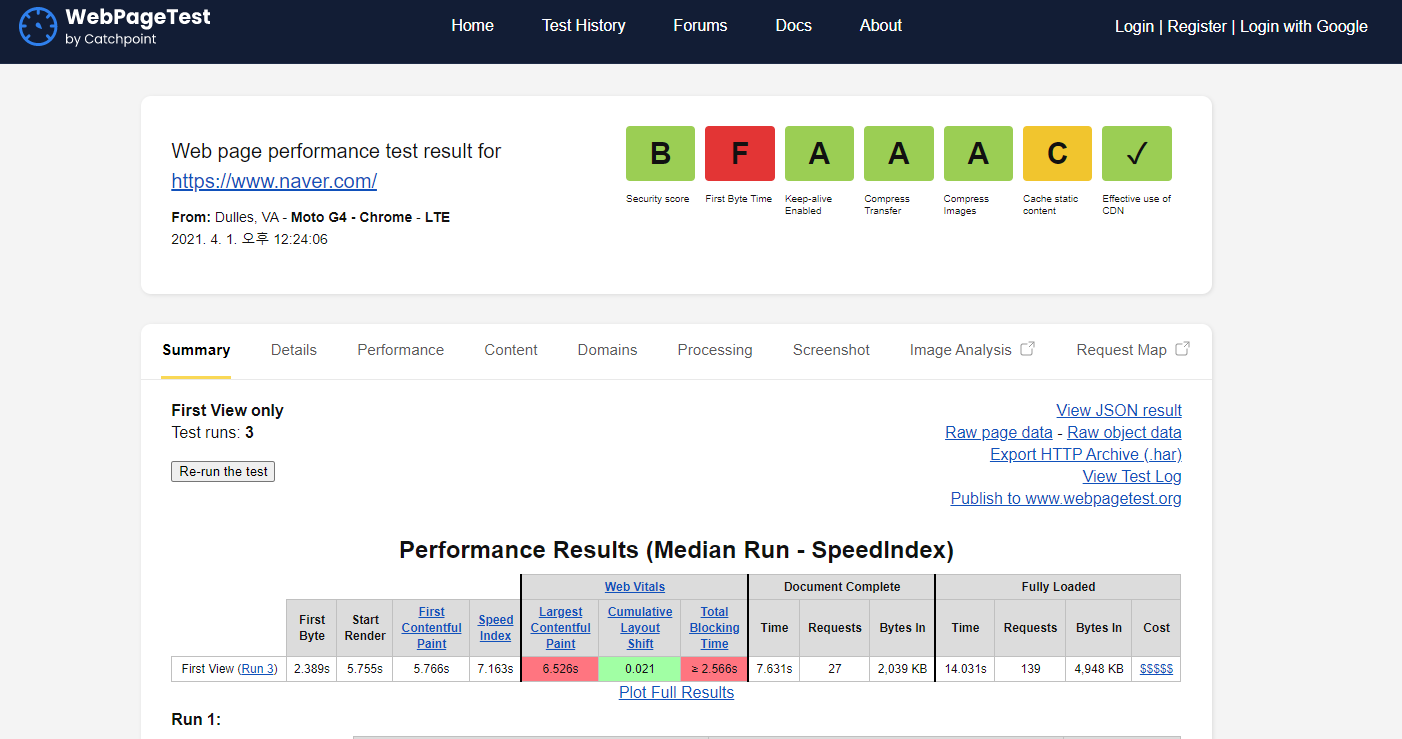Screen dimensions: 1402x739
Task: Open View JSON result link
Action: (1119, 410)
